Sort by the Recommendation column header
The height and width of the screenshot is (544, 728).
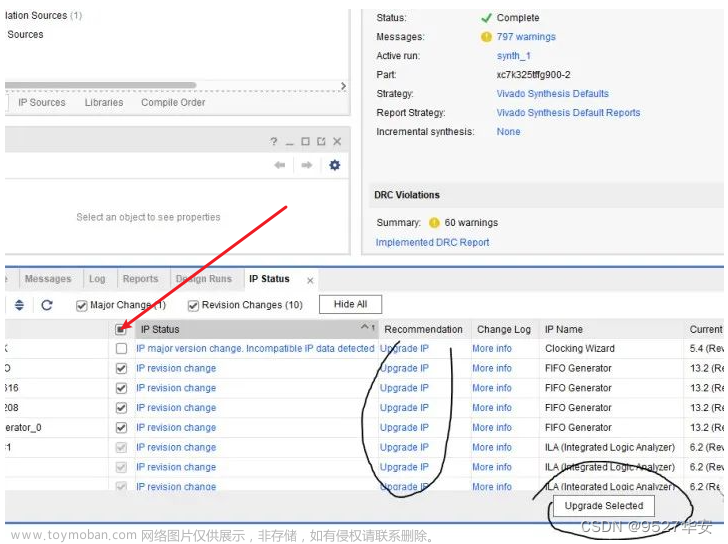[423, 329]
